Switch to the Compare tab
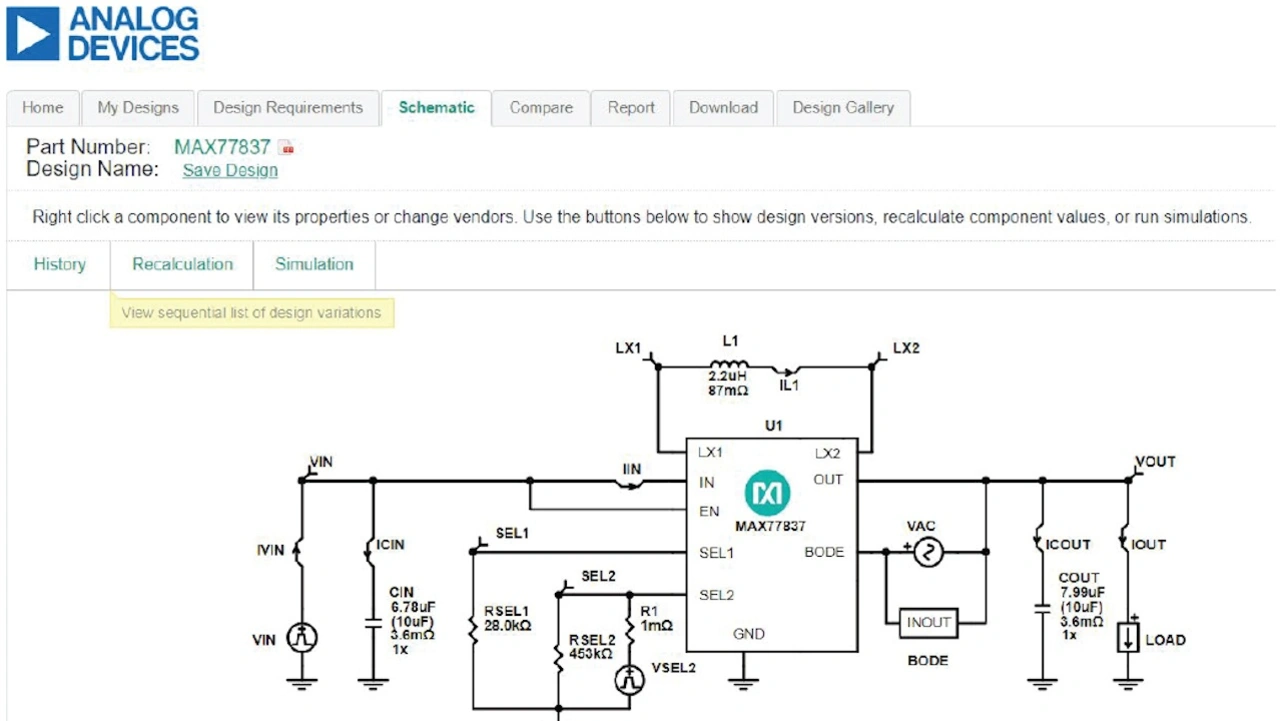This screenshot has width=1280, height=721. (541, 108)
